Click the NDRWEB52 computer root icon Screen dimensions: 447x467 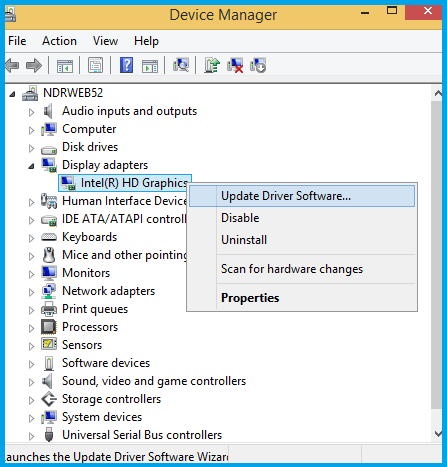click(30, 93)
